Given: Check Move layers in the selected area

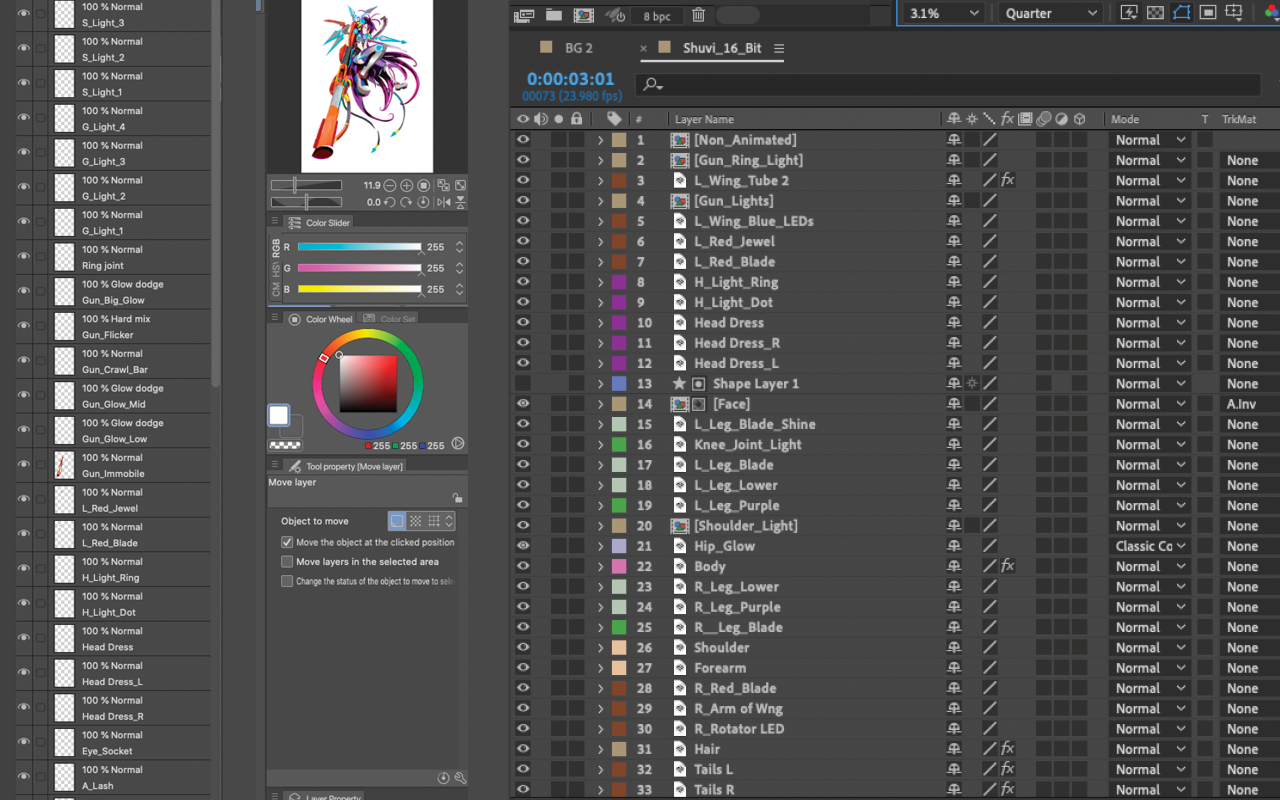Looking at the screenshot, I should pos(287,562).
